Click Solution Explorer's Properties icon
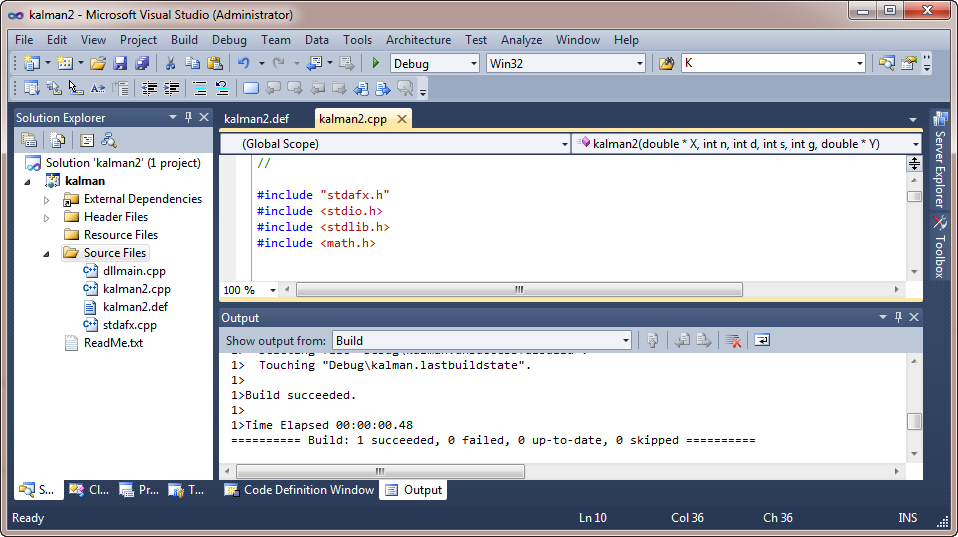 coord(29,141)
